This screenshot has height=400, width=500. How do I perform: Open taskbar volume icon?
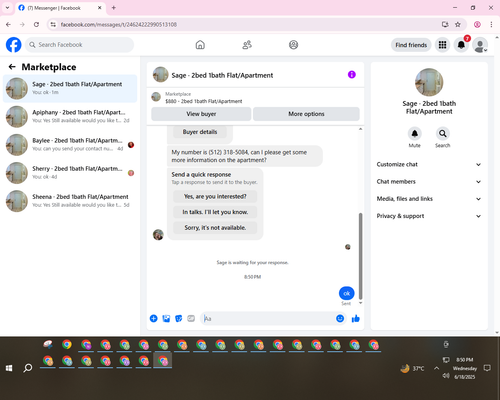(446, 376)
